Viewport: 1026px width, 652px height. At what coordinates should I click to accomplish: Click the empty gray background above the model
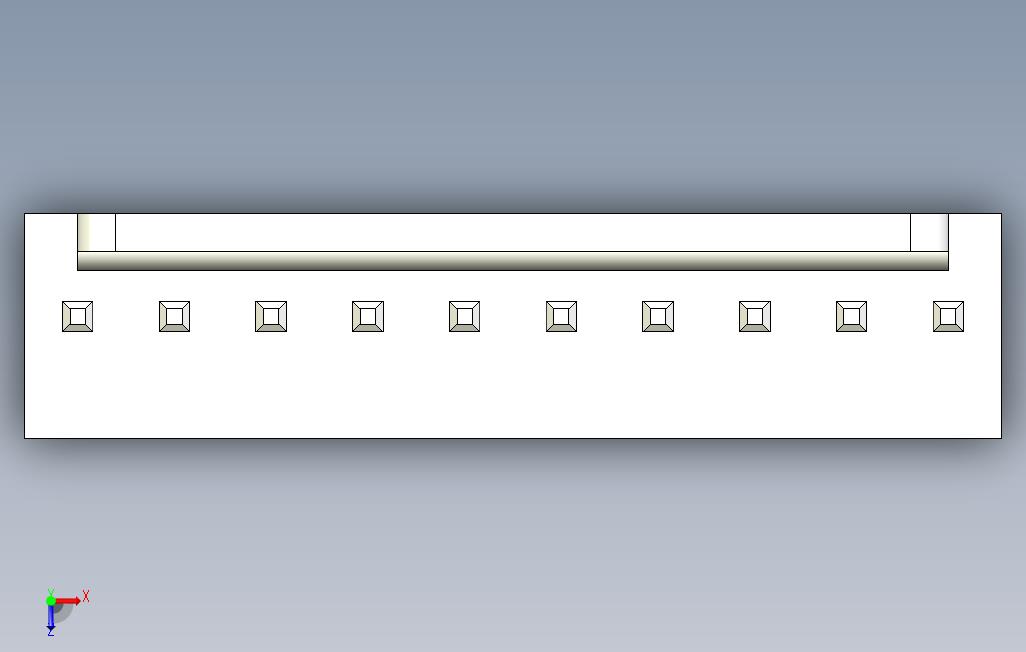click(x=513, y=98)
